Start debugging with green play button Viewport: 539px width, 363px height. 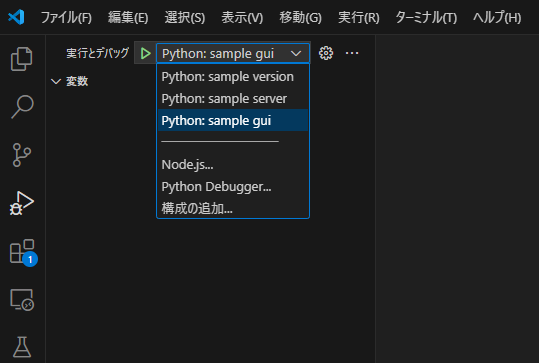[145, 53]
